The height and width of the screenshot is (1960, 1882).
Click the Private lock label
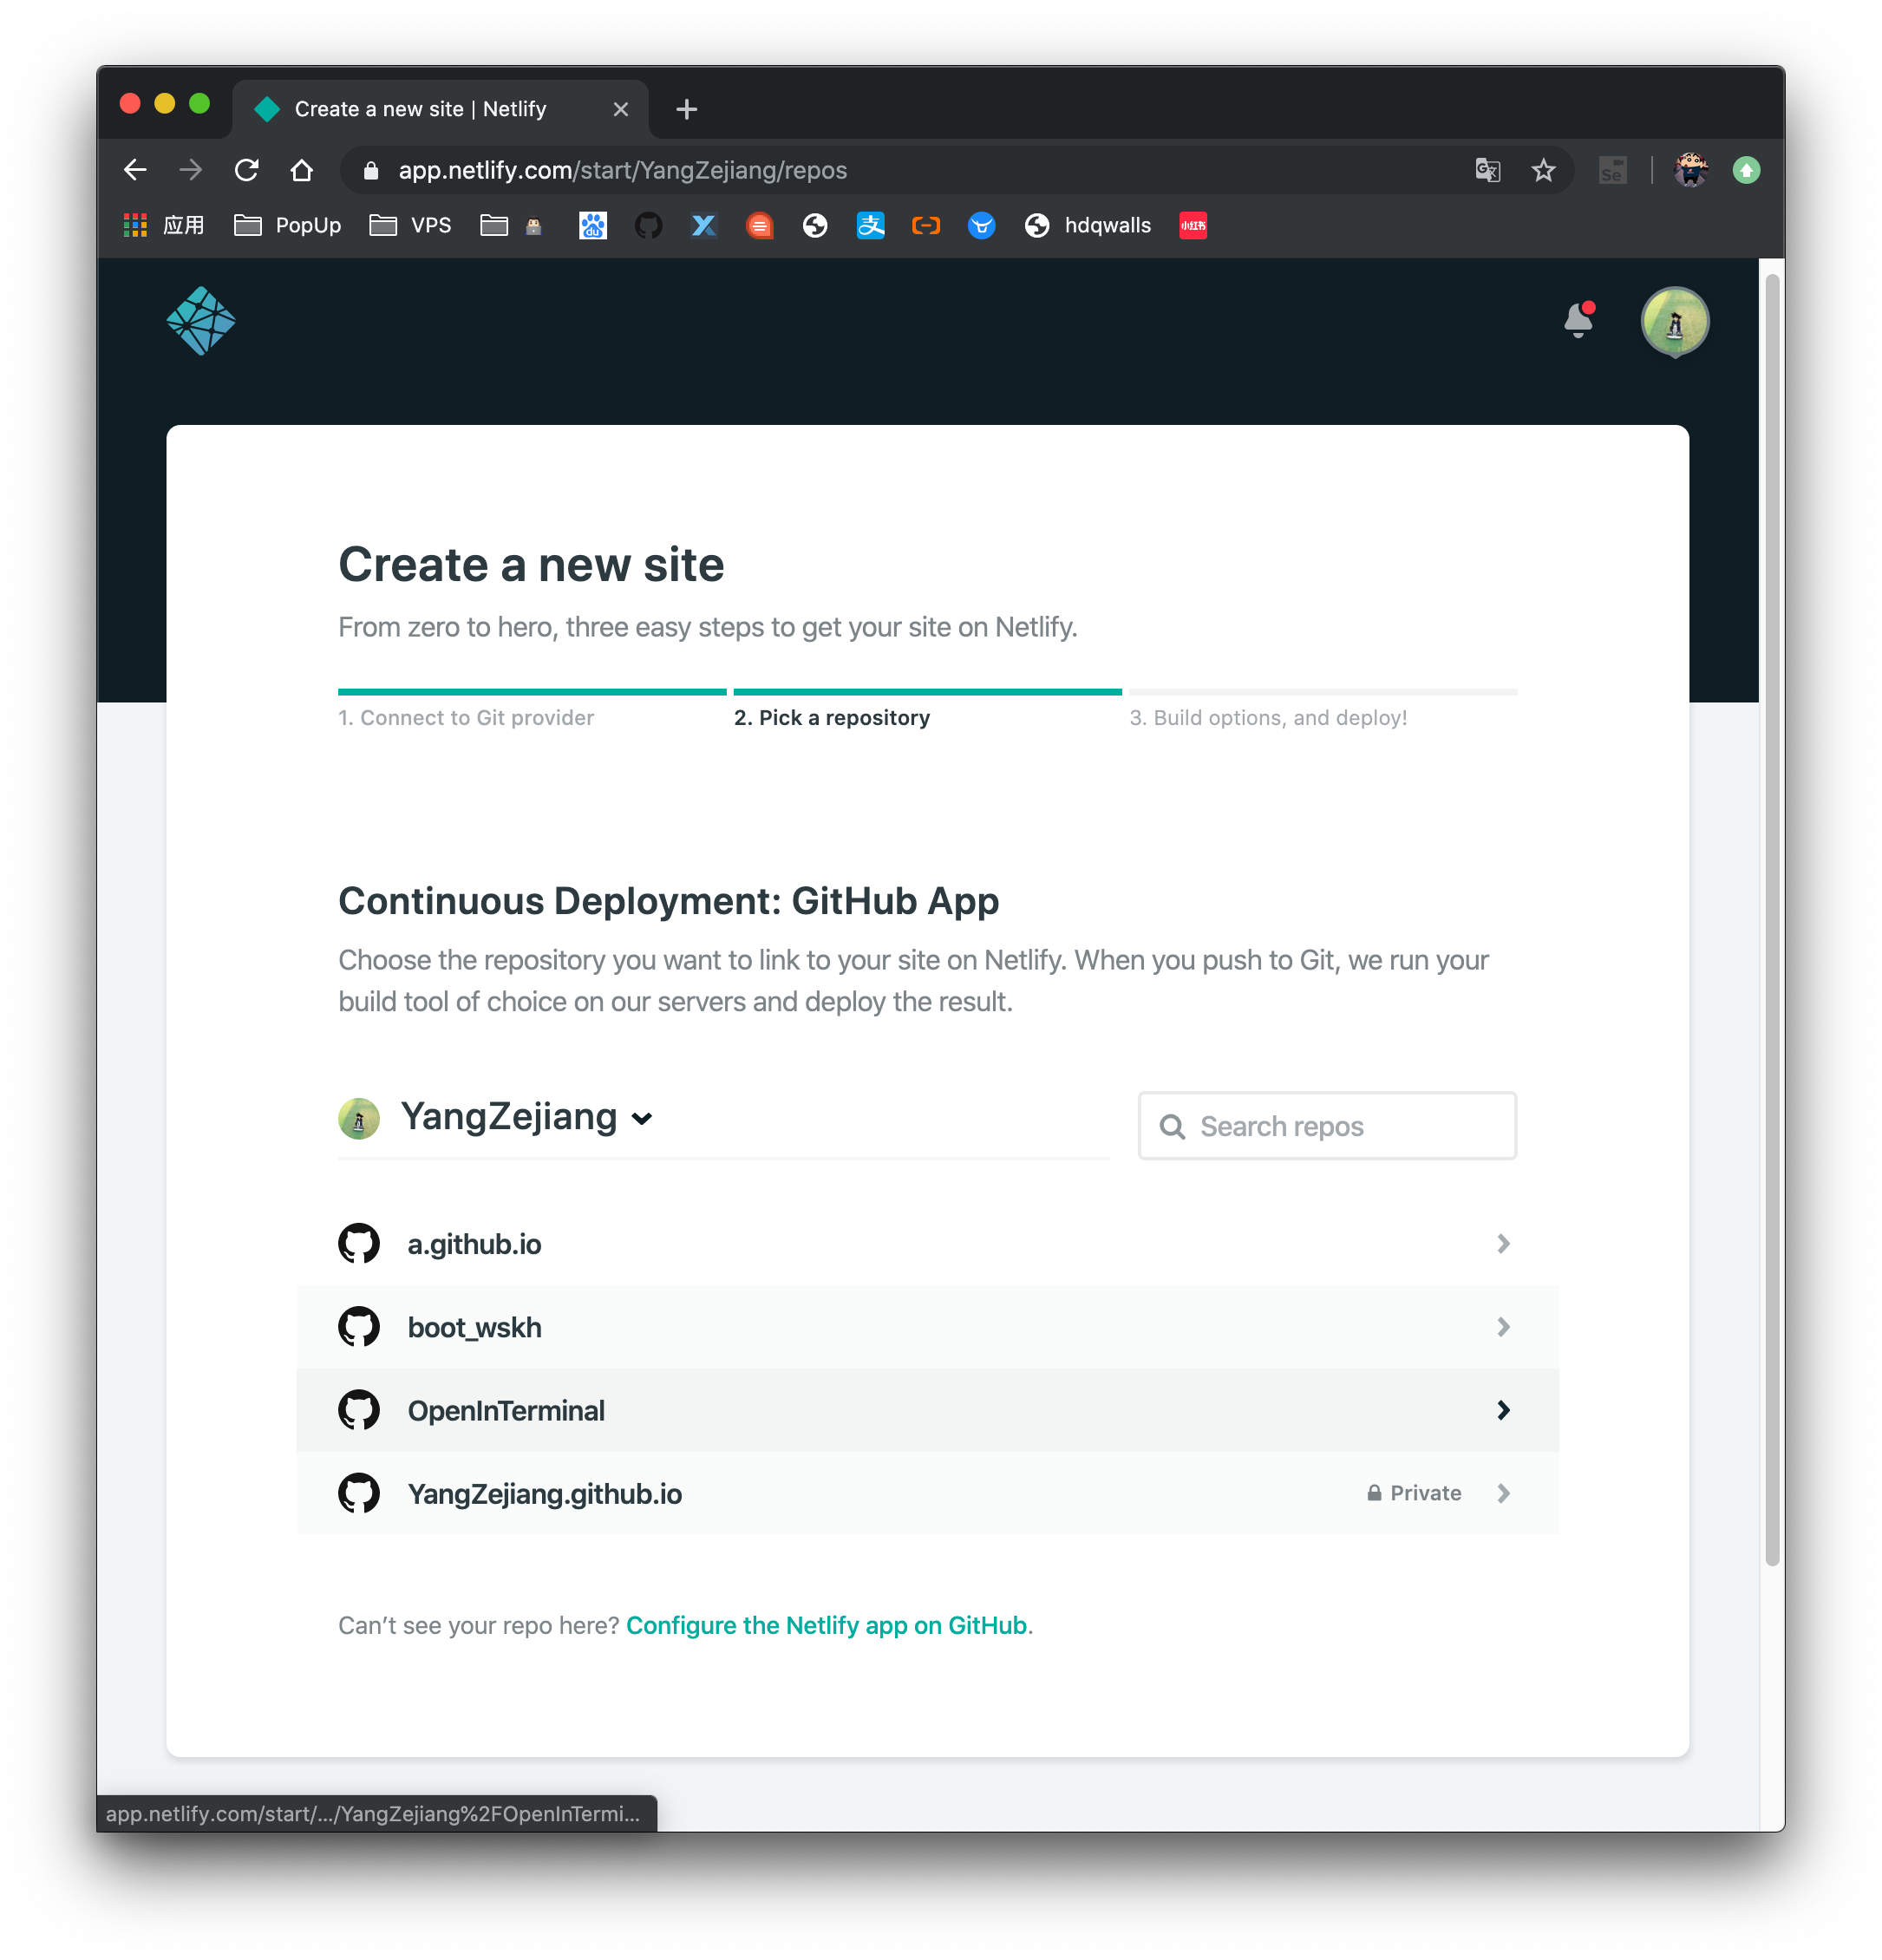pyautogui.click(x=1414, y=1493)
